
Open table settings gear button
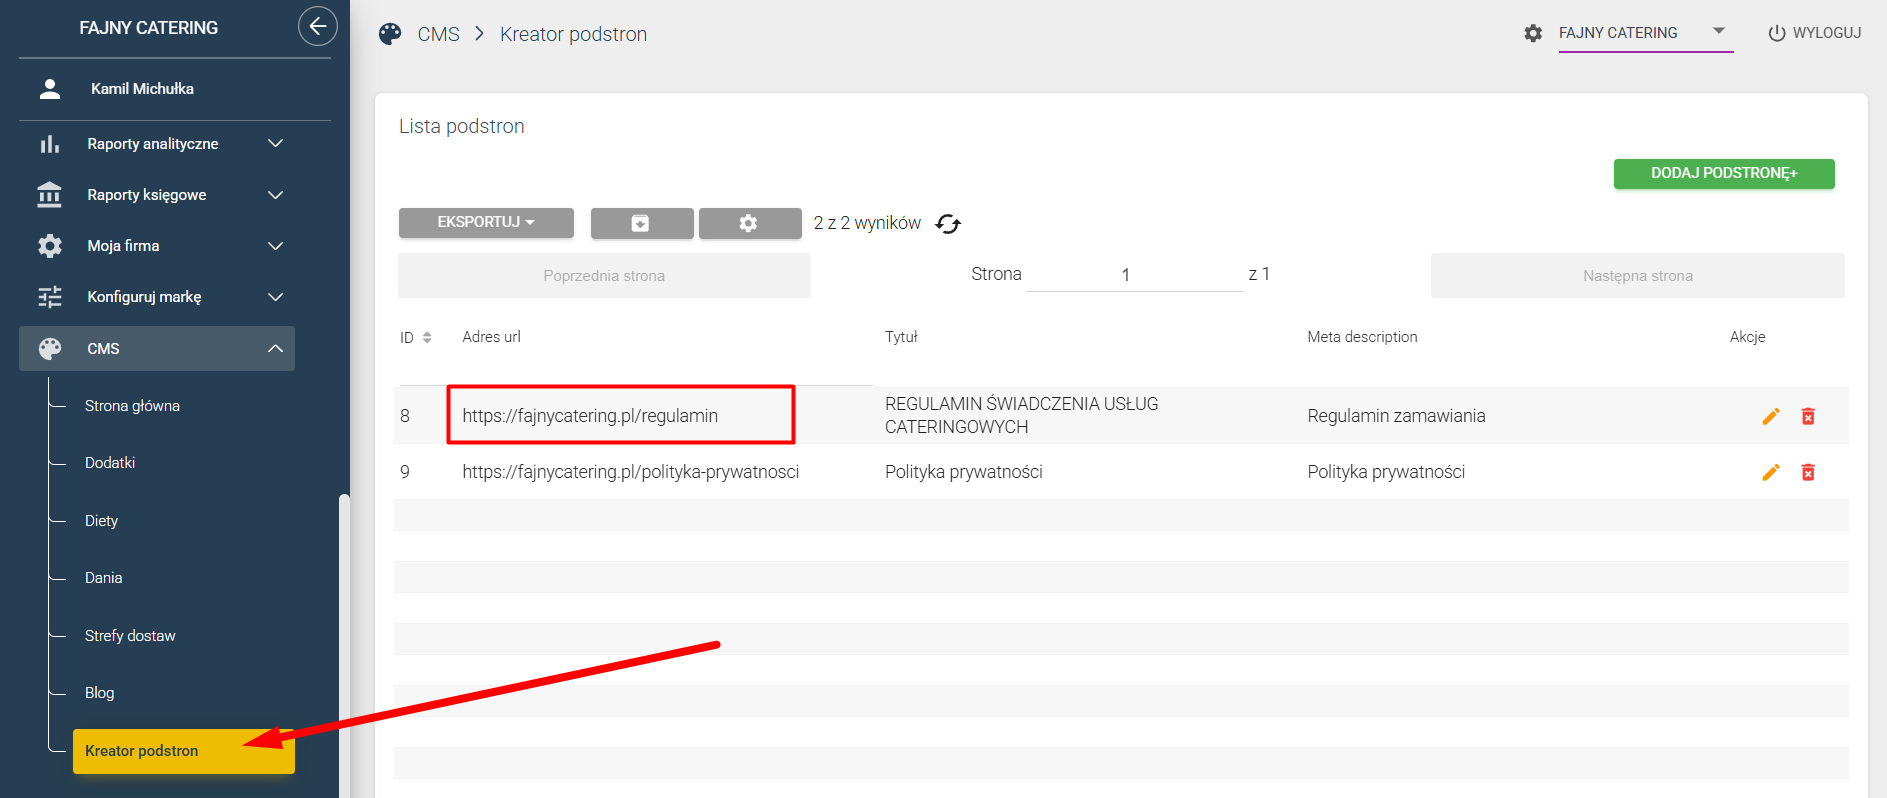[749, 223]
